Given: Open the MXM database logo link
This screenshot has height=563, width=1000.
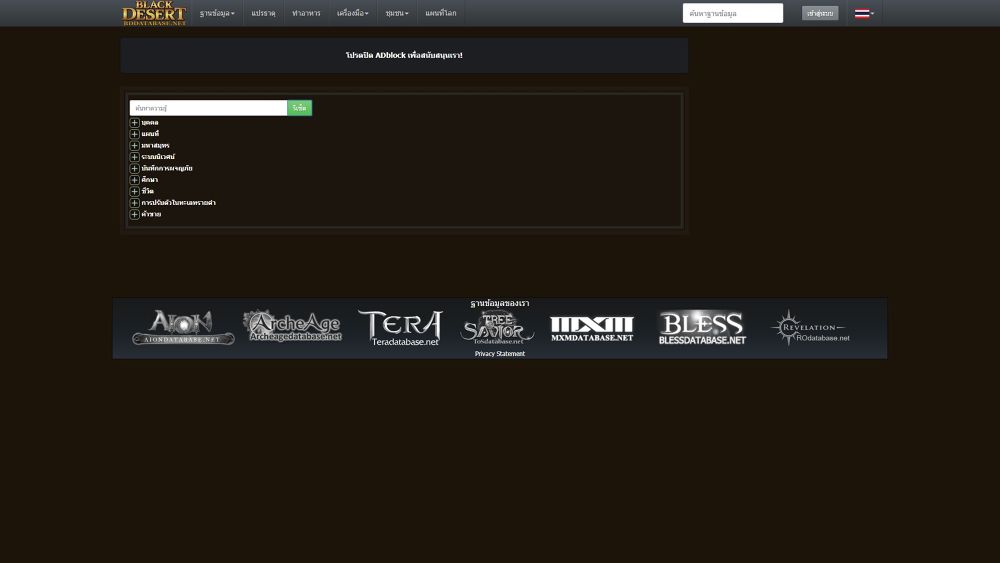Looking at the screenshot, I should (x=592, y=328).
